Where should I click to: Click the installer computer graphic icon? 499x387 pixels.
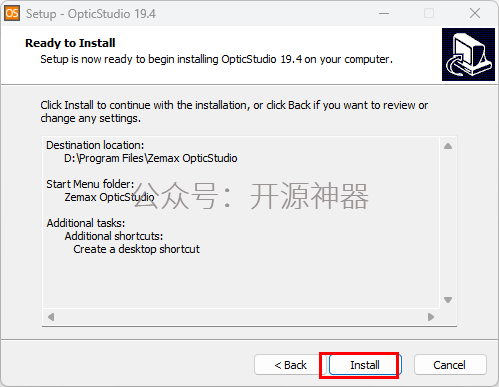coord(468,54)
